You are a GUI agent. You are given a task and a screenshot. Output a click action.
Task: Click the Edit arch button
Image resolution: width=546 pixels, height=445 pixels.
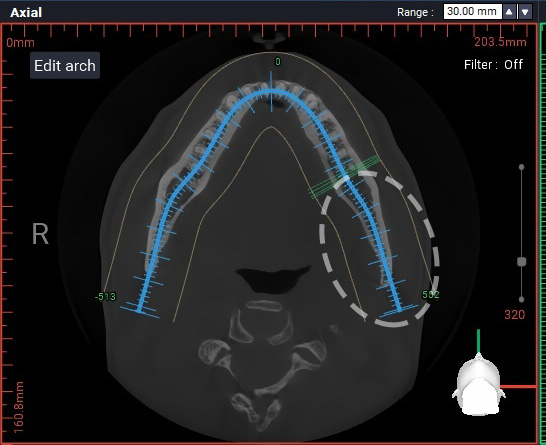65,65
